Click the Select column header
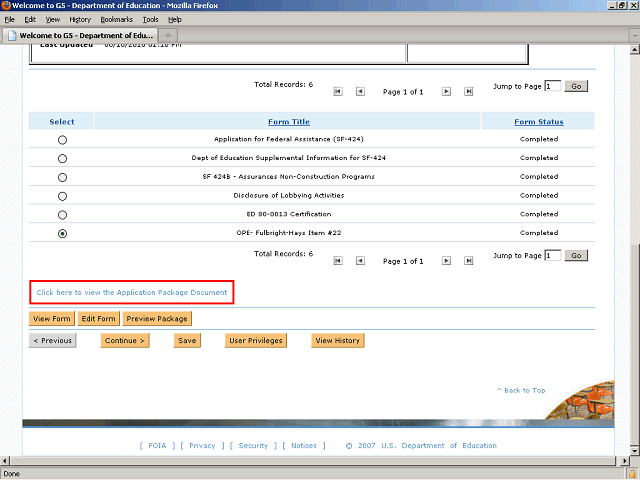 tap(62, 122)
